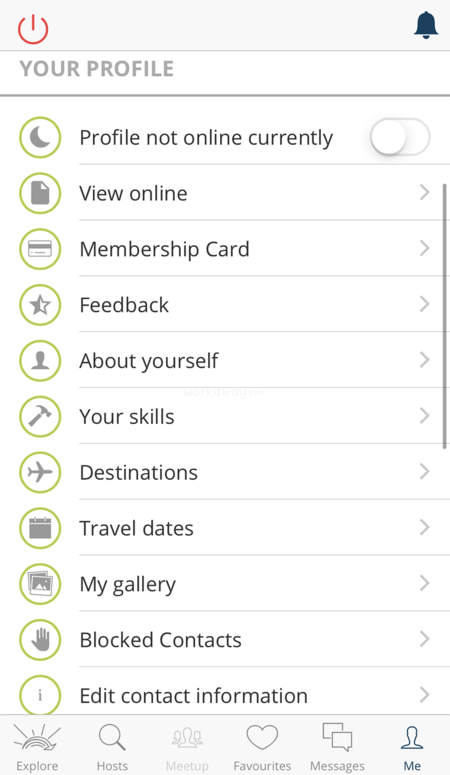
Task: Tap the photo stack gallery icon
Action: [40, 584]
